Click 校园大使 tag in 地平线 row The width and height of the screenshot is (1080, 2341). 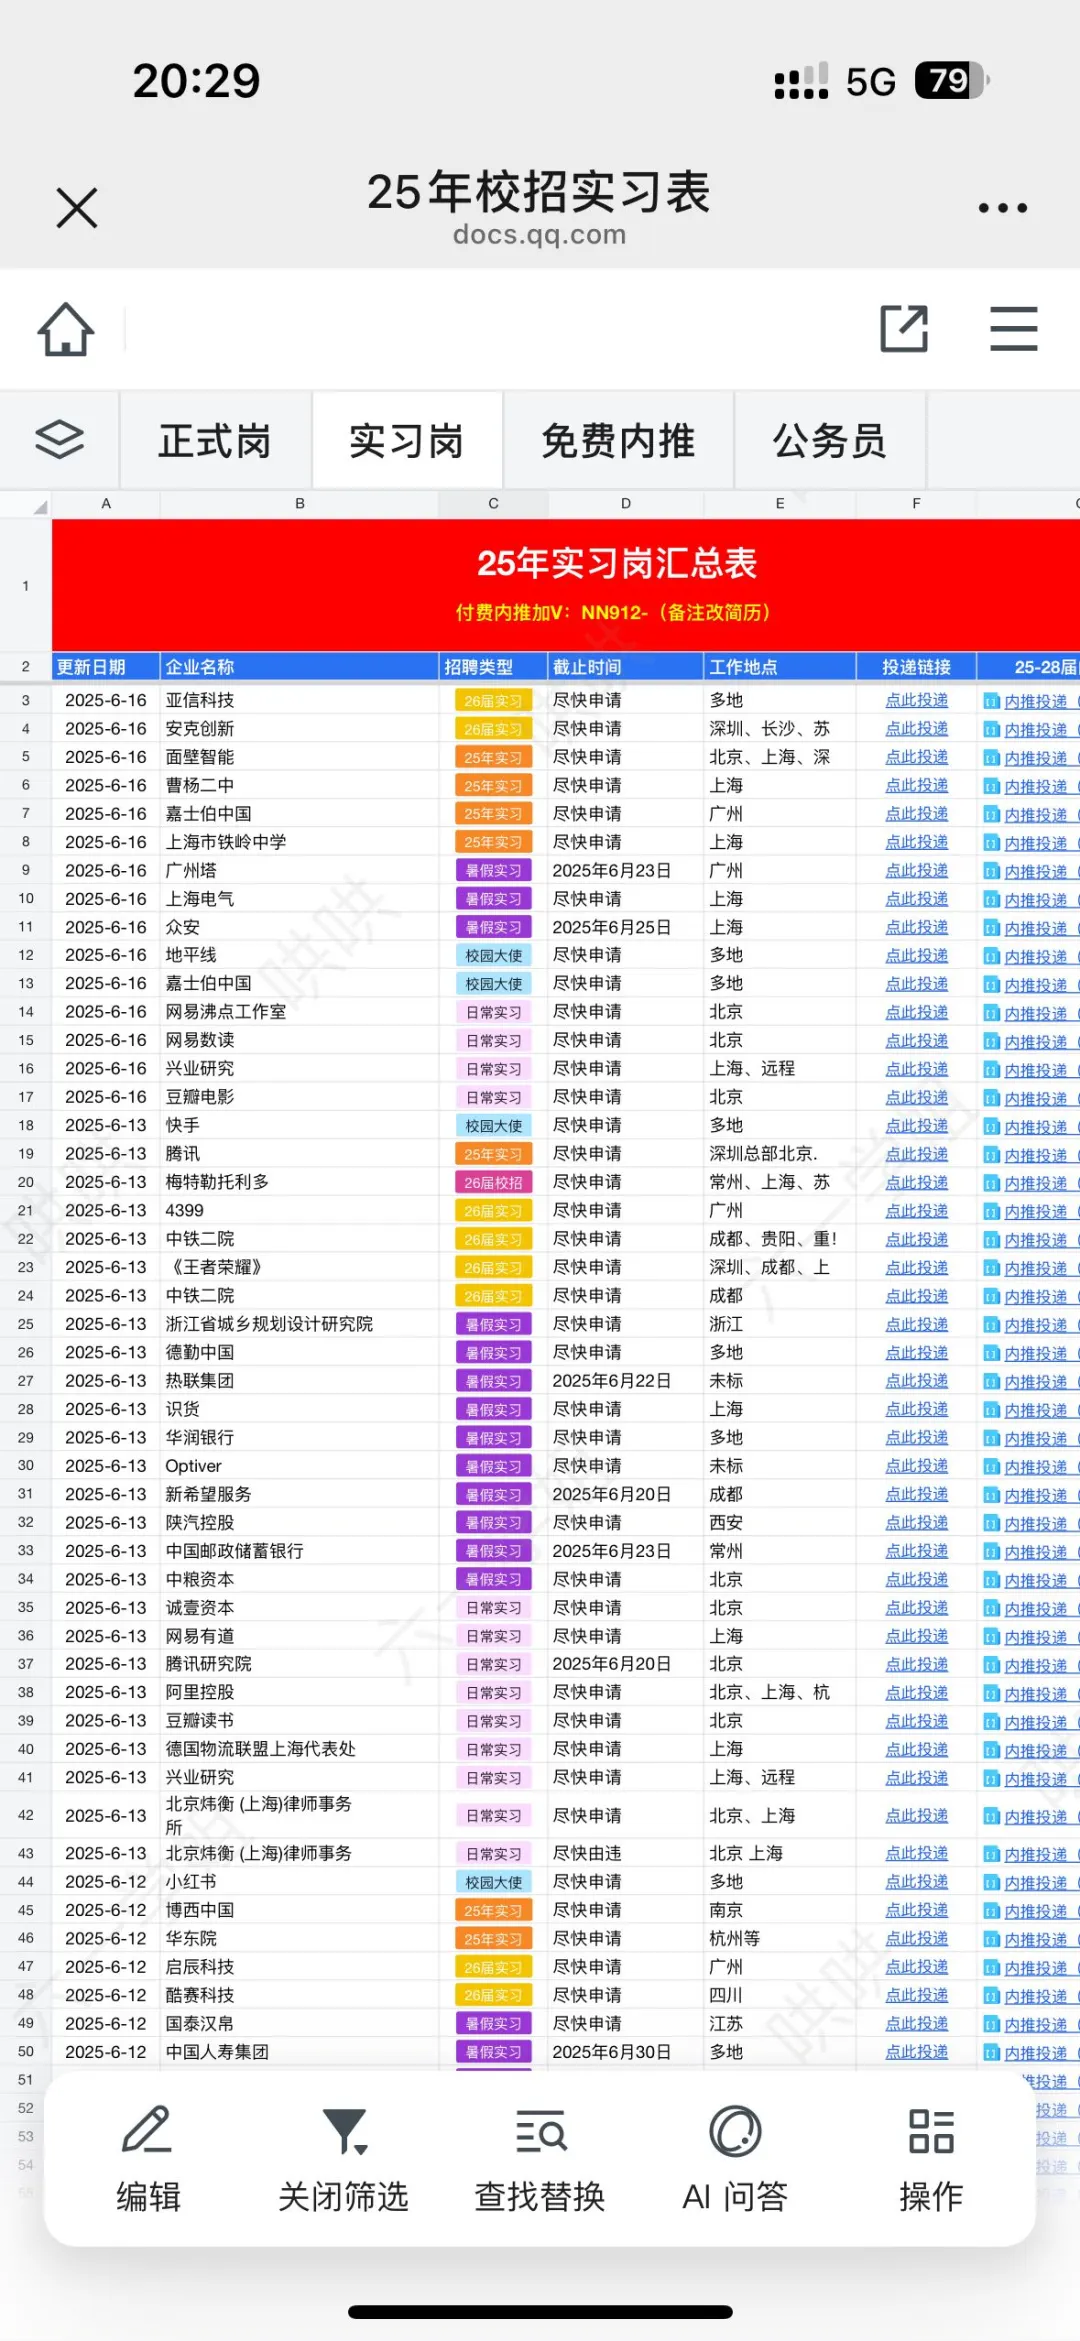coord(493,955)
